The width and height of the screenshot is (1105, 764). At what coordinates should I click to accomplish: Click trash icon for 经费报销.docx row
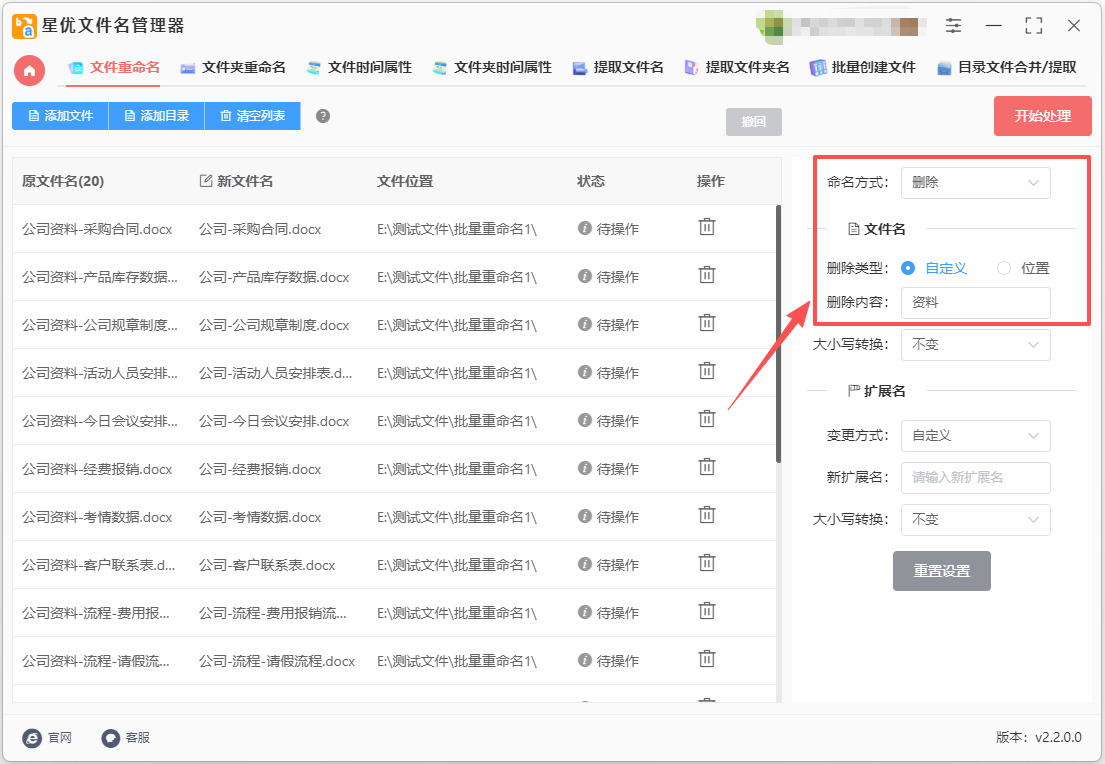(706, 467)
